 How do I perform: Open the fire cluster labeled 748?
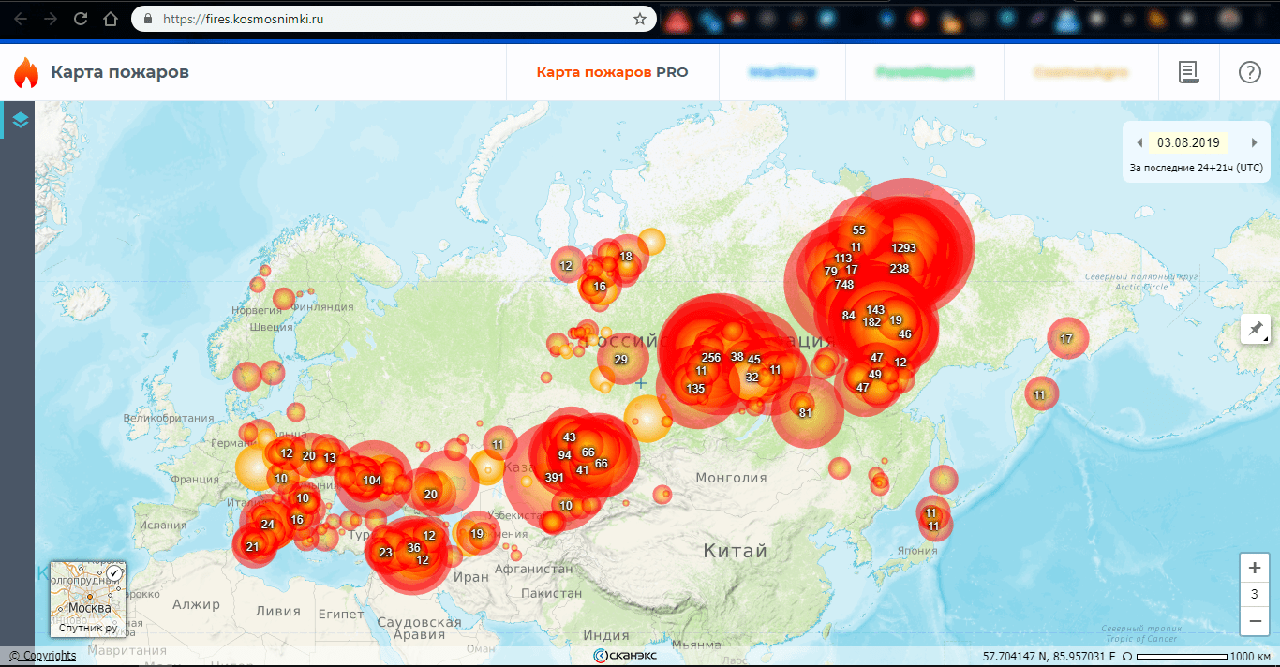coord(844,284)
